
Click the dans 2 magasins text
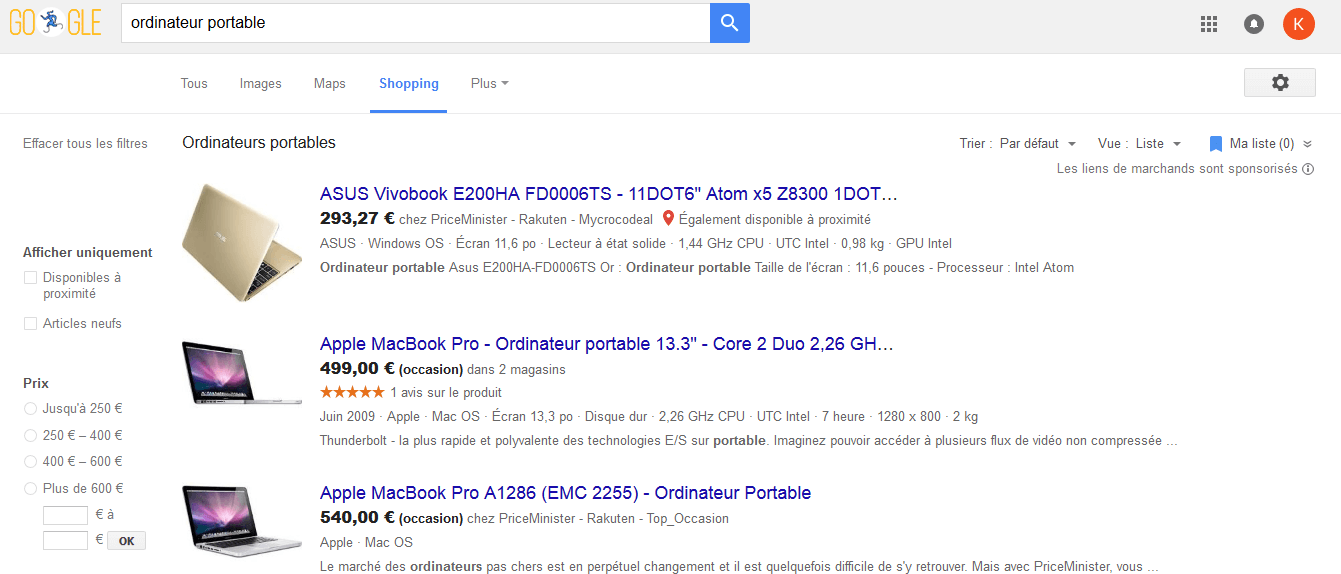(x=516, y=369)
